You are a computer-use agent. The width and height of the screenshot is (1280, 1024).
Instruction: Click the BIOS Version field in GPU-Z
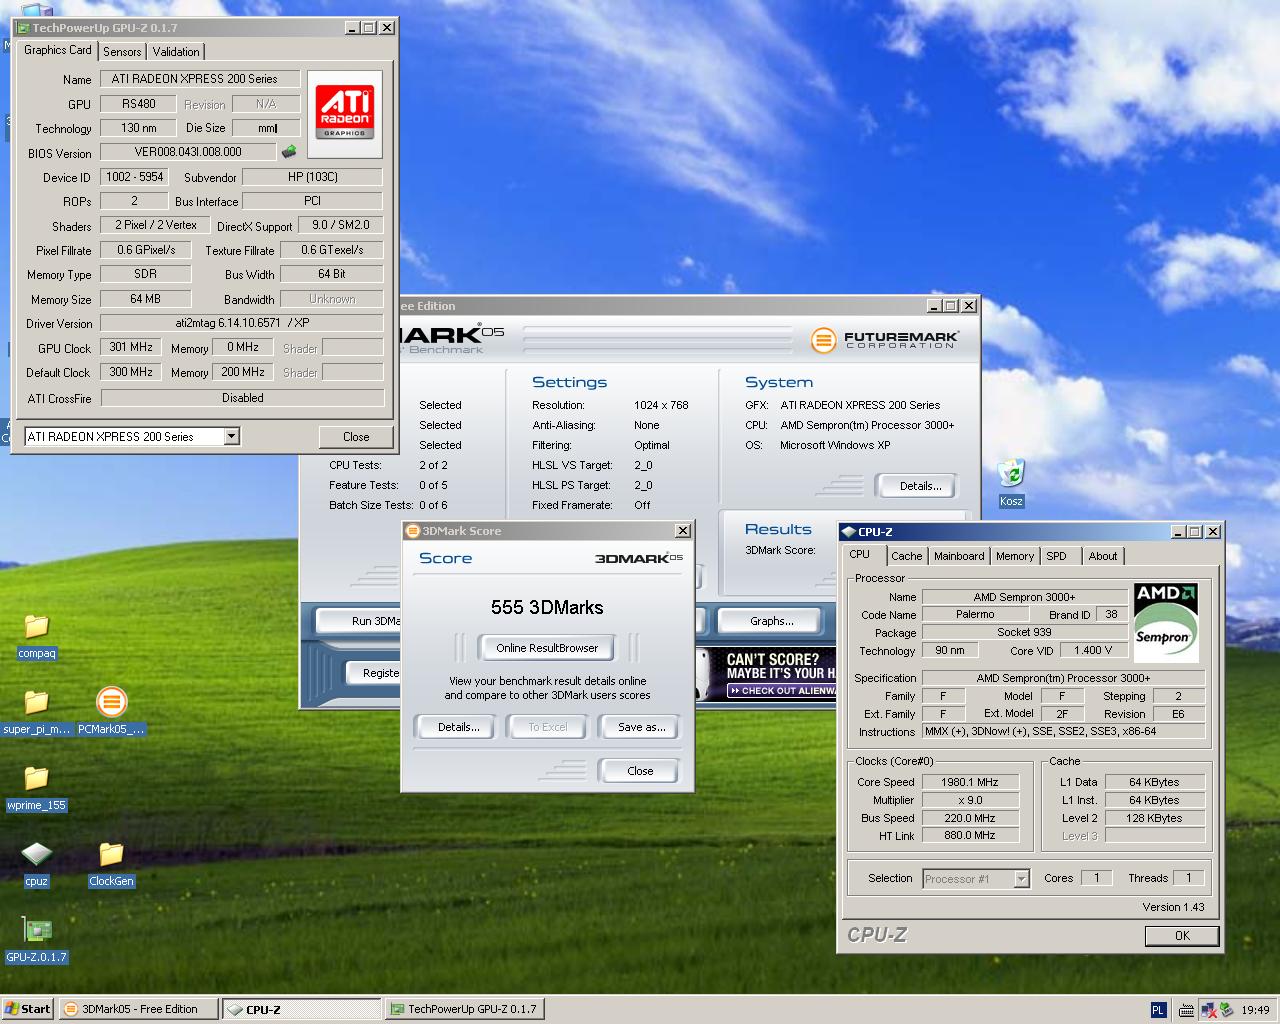(x=188, y=152)
